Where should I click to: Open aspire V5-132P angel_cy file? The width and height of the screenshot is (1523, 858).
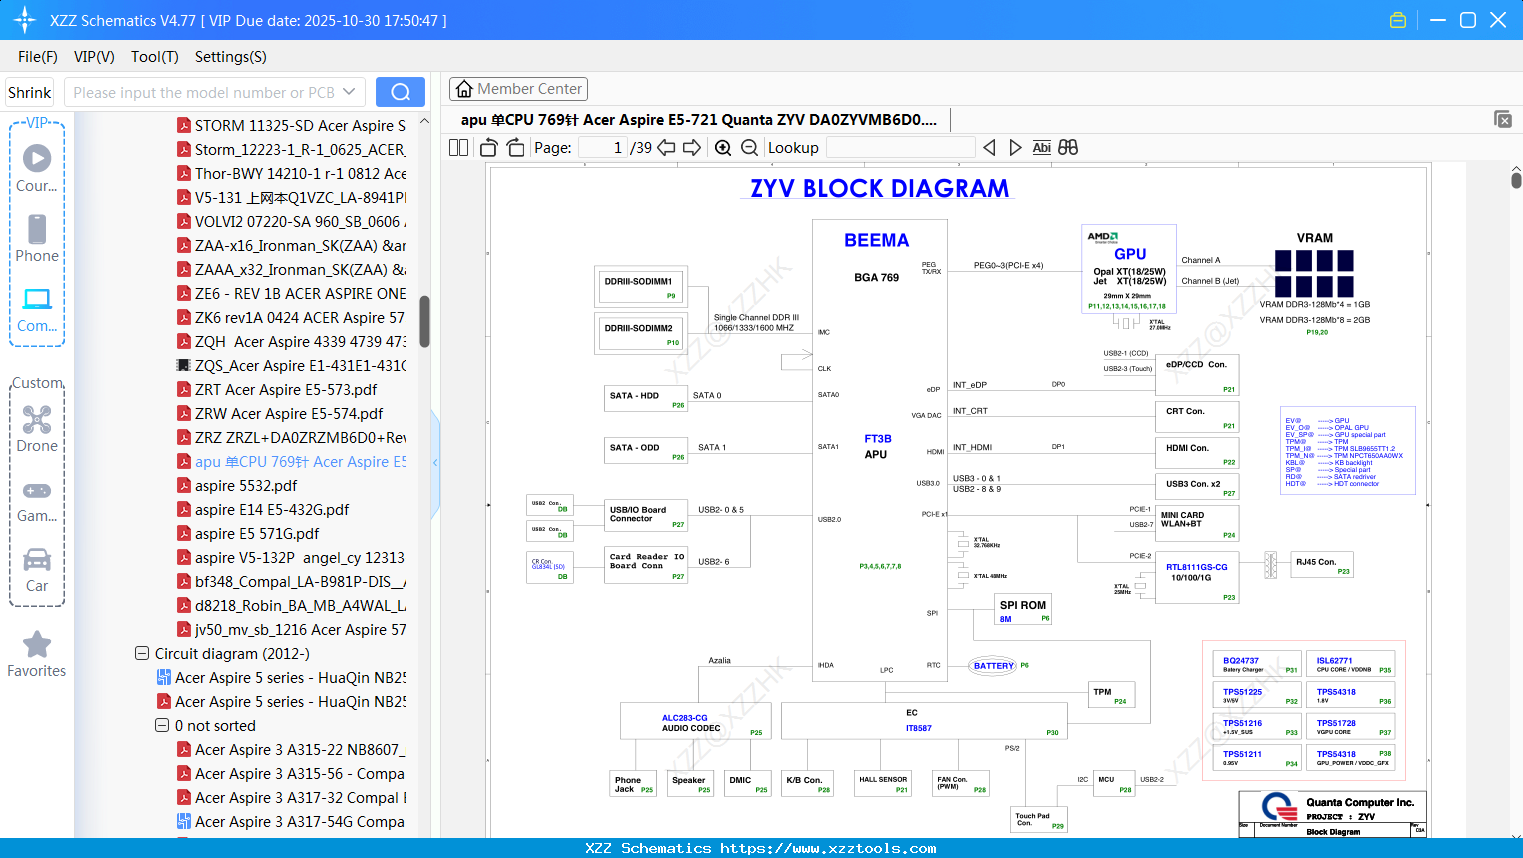point(291,558)
